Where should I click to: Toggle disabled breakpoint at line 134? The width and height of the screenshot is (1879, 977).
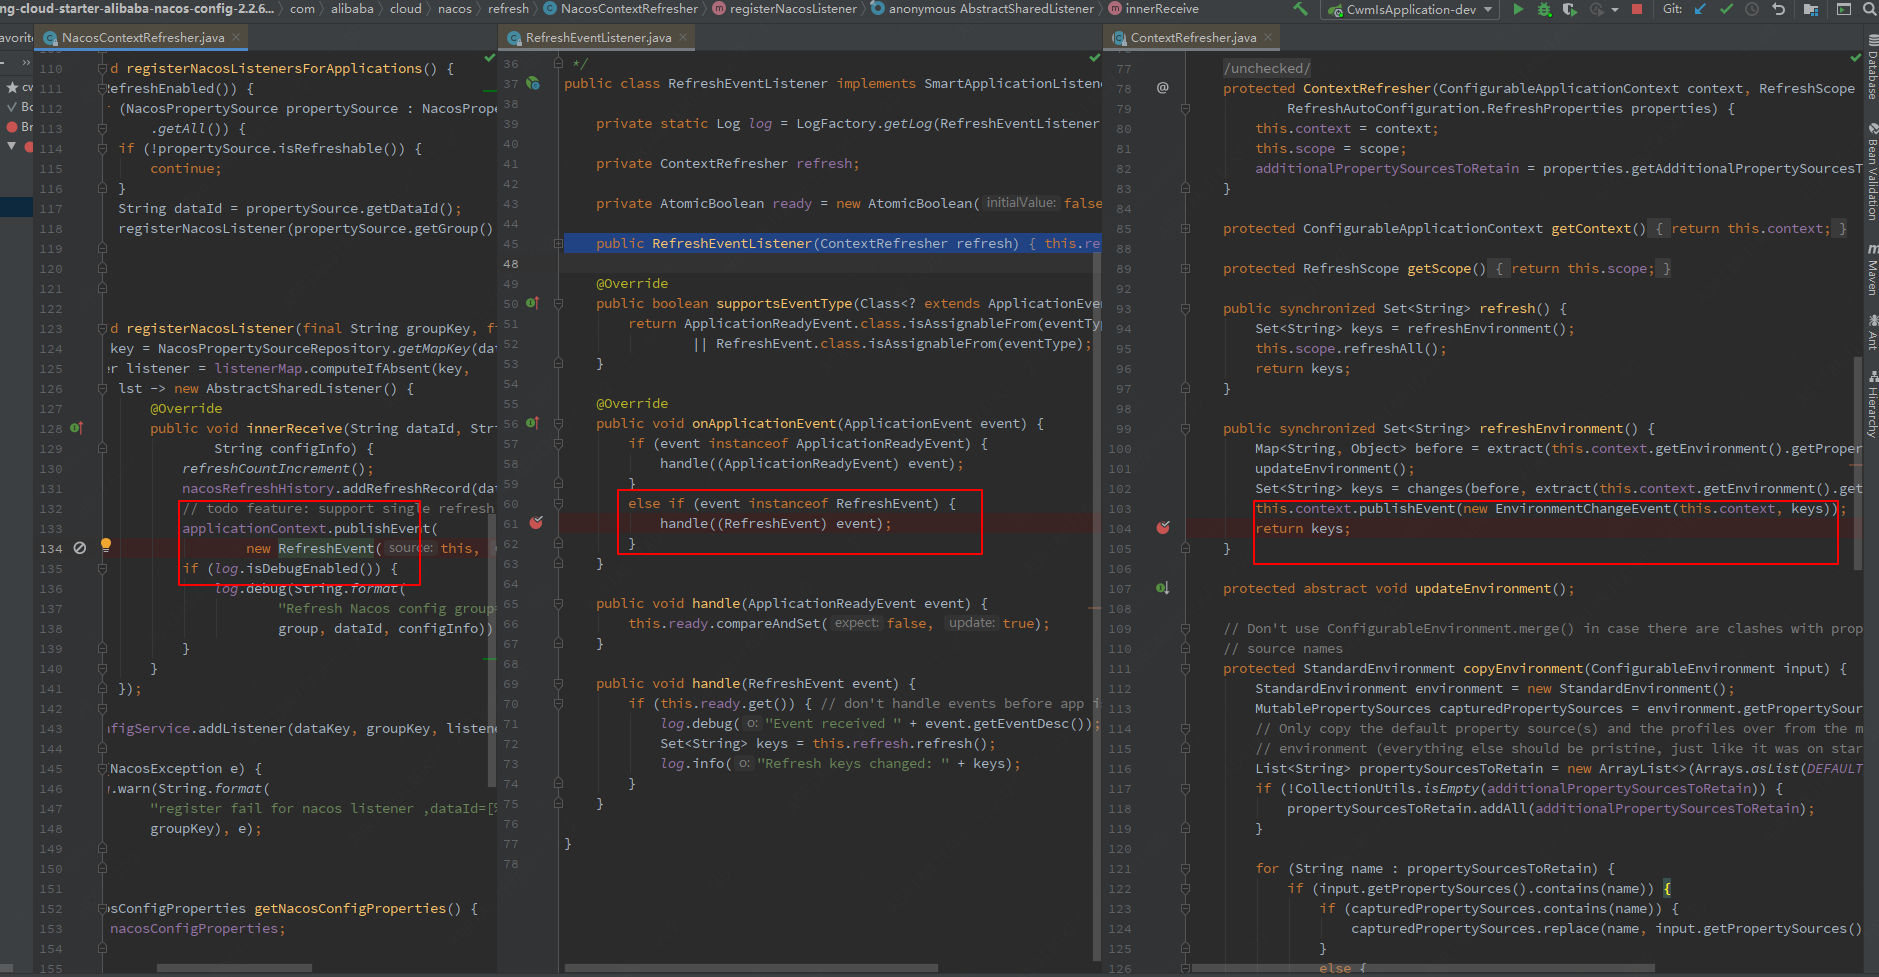coord(80,548)
